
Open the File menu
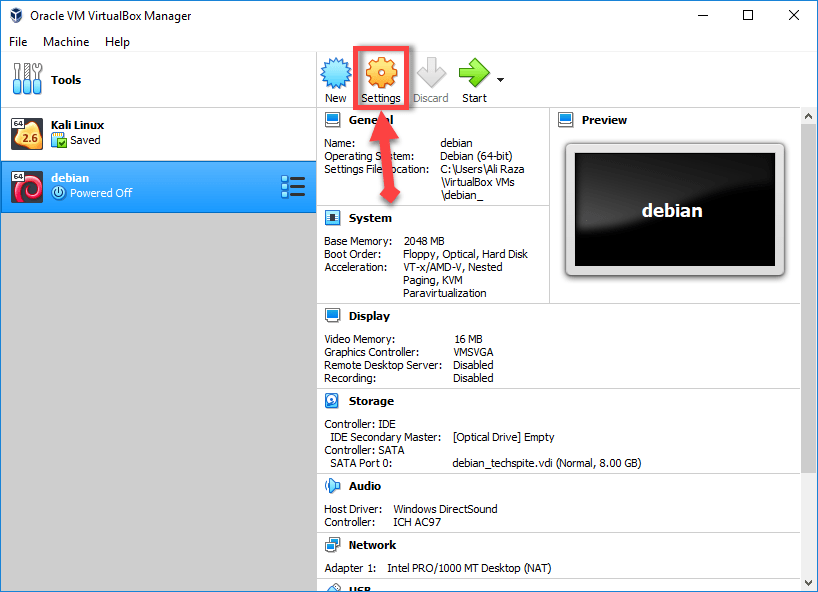[19, 42]
